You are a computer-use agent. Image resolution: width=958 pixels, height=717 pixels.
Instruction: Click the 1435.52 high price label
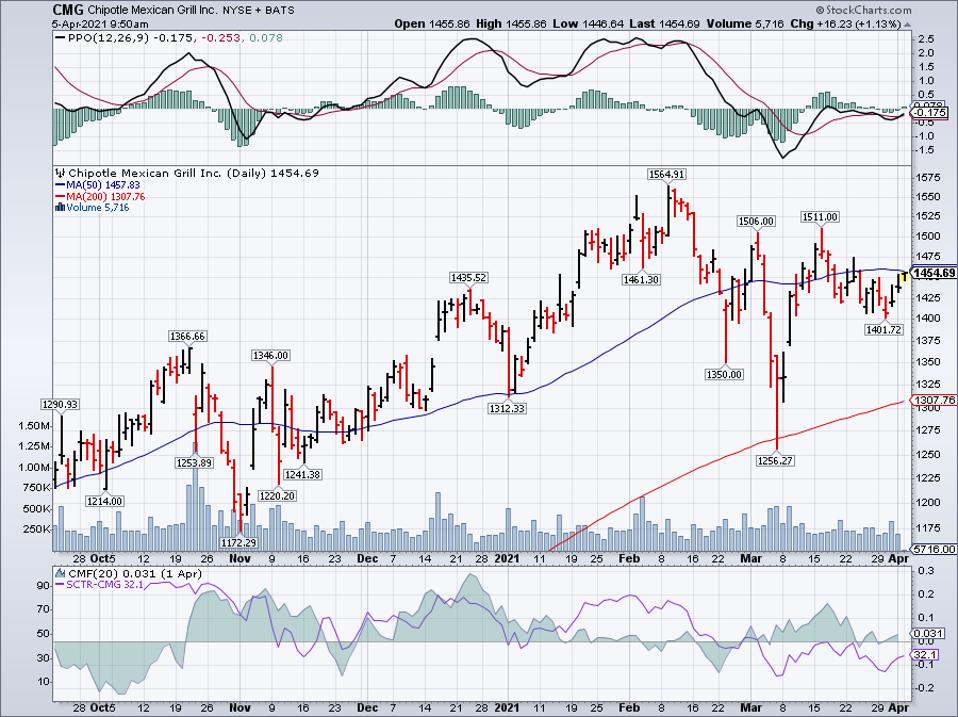click(x=469, y=277)
